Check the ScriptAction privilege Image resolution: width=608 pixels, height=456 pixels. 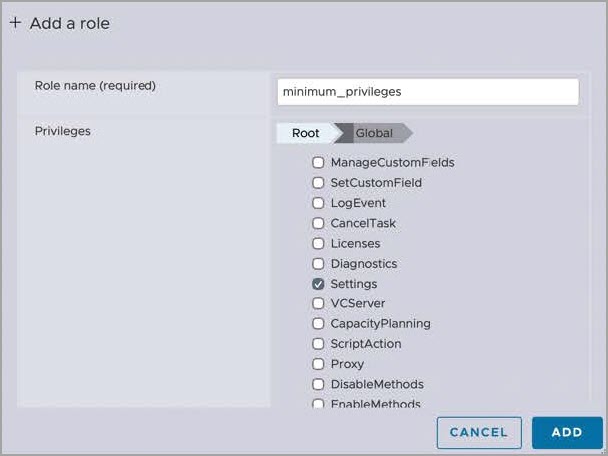pyautogui.click(x=318, y=344)
